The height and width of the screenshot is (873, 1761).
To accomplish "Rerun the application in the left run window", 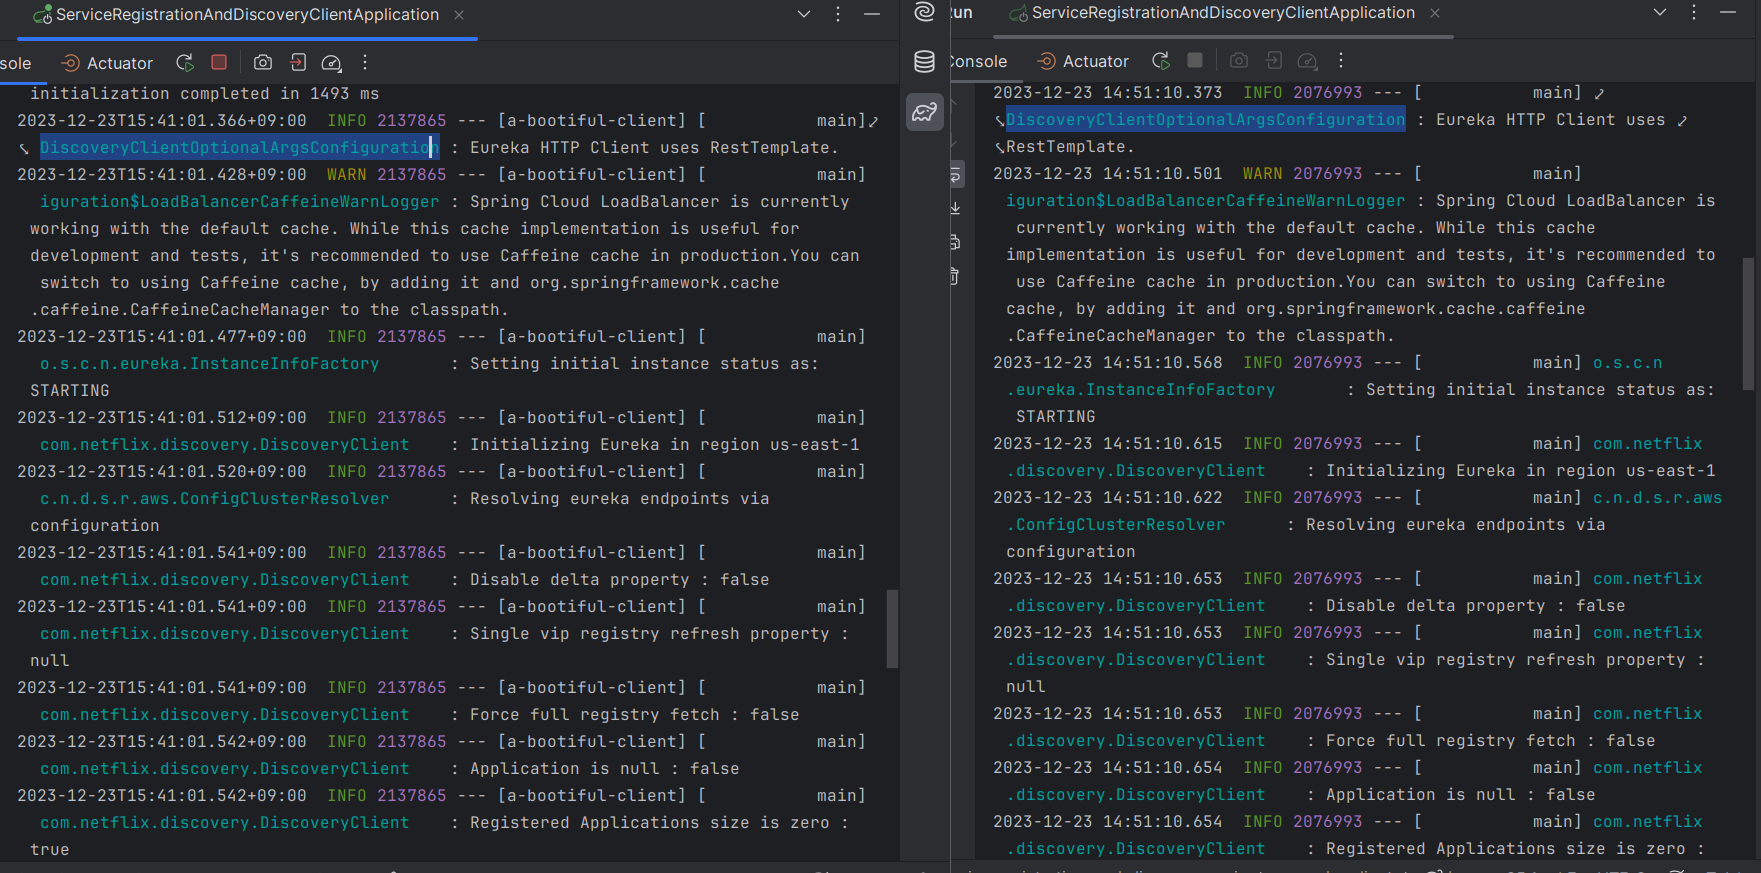I will [185, 62].
